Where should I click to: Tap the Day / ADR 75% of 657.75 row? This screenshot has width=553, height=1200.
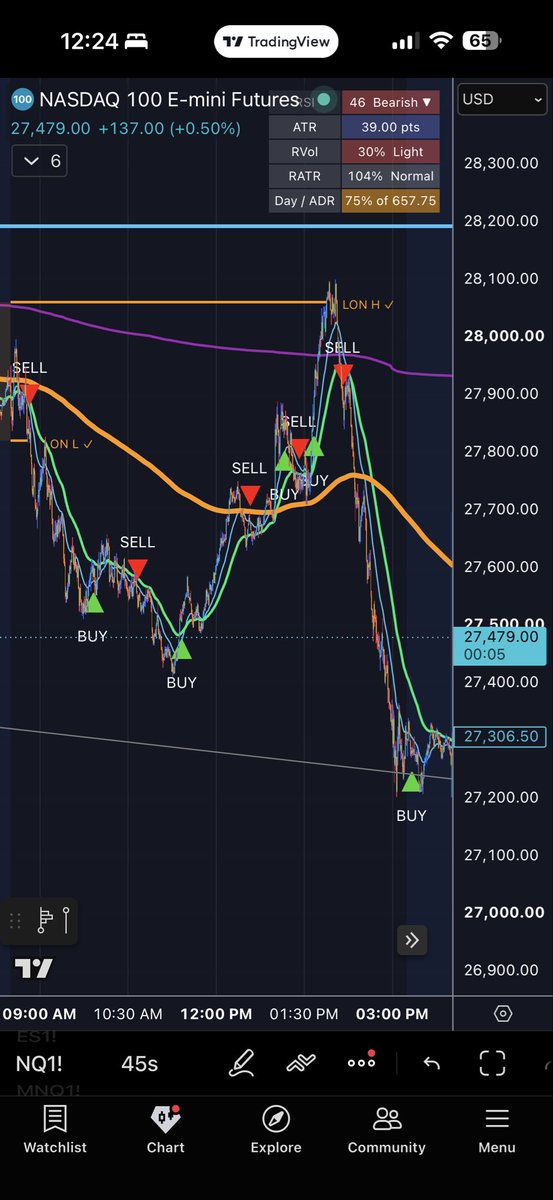pos(353,200)
